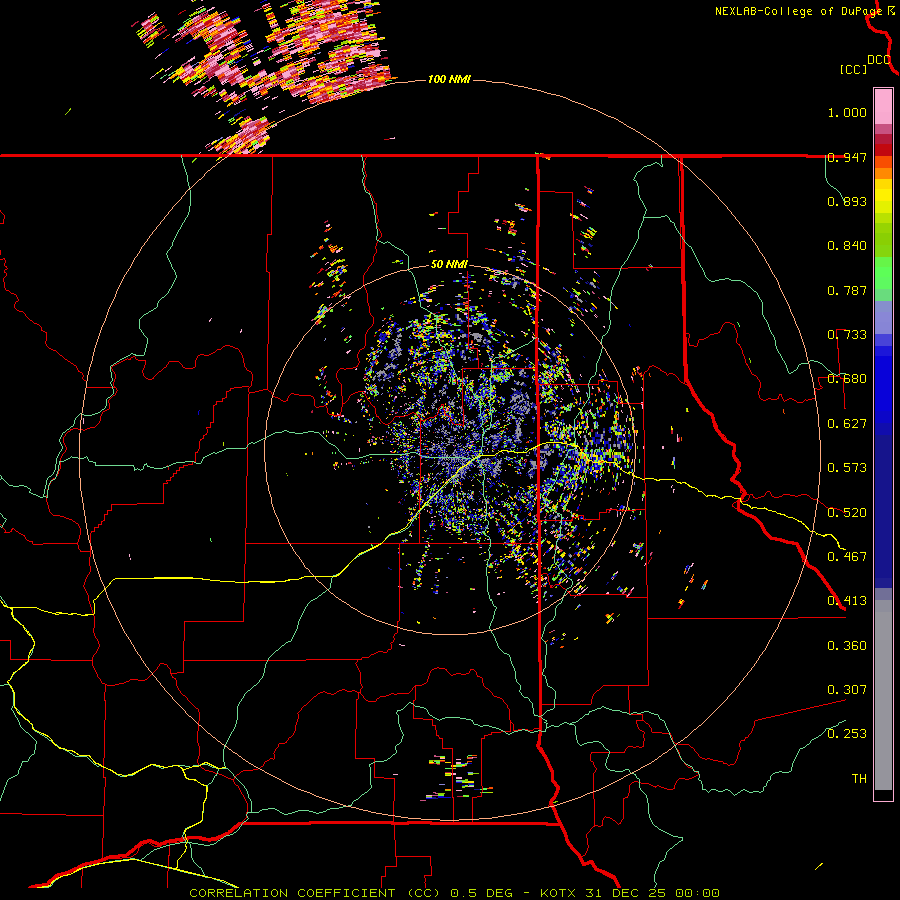Click the KOTX station identifier in caption

tap(559, 893)
